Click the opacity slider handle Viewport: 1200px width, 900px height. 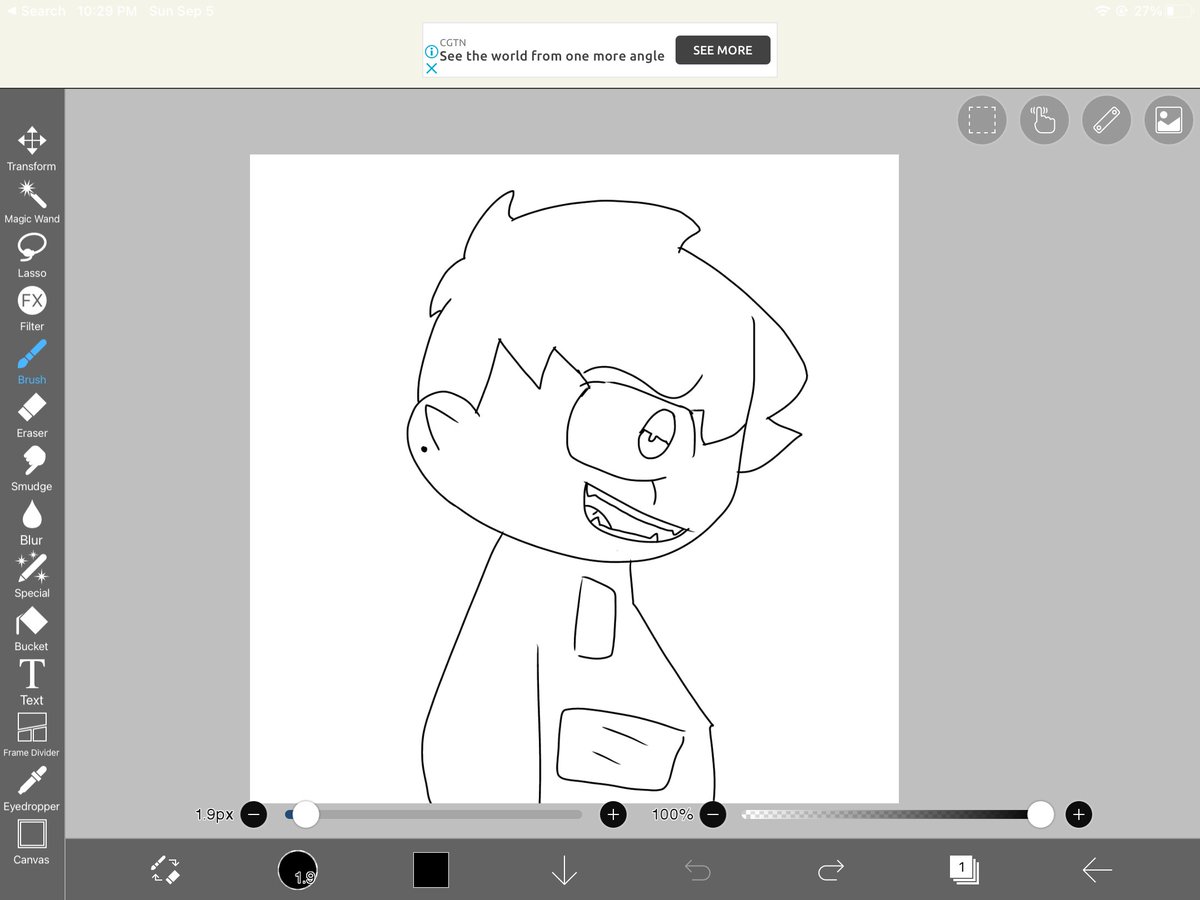(1041, 814)
